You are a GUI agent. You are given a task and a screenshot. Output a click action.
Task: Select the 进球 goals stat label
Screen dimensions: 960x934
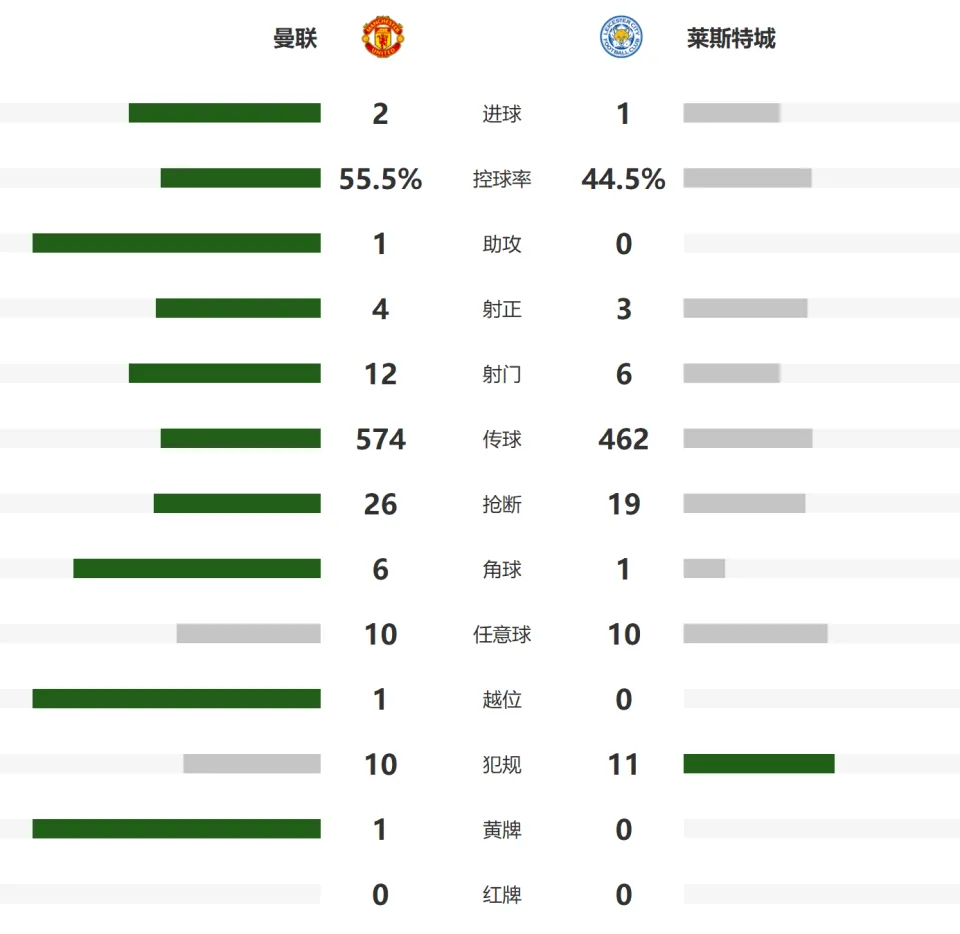point(501,114)
